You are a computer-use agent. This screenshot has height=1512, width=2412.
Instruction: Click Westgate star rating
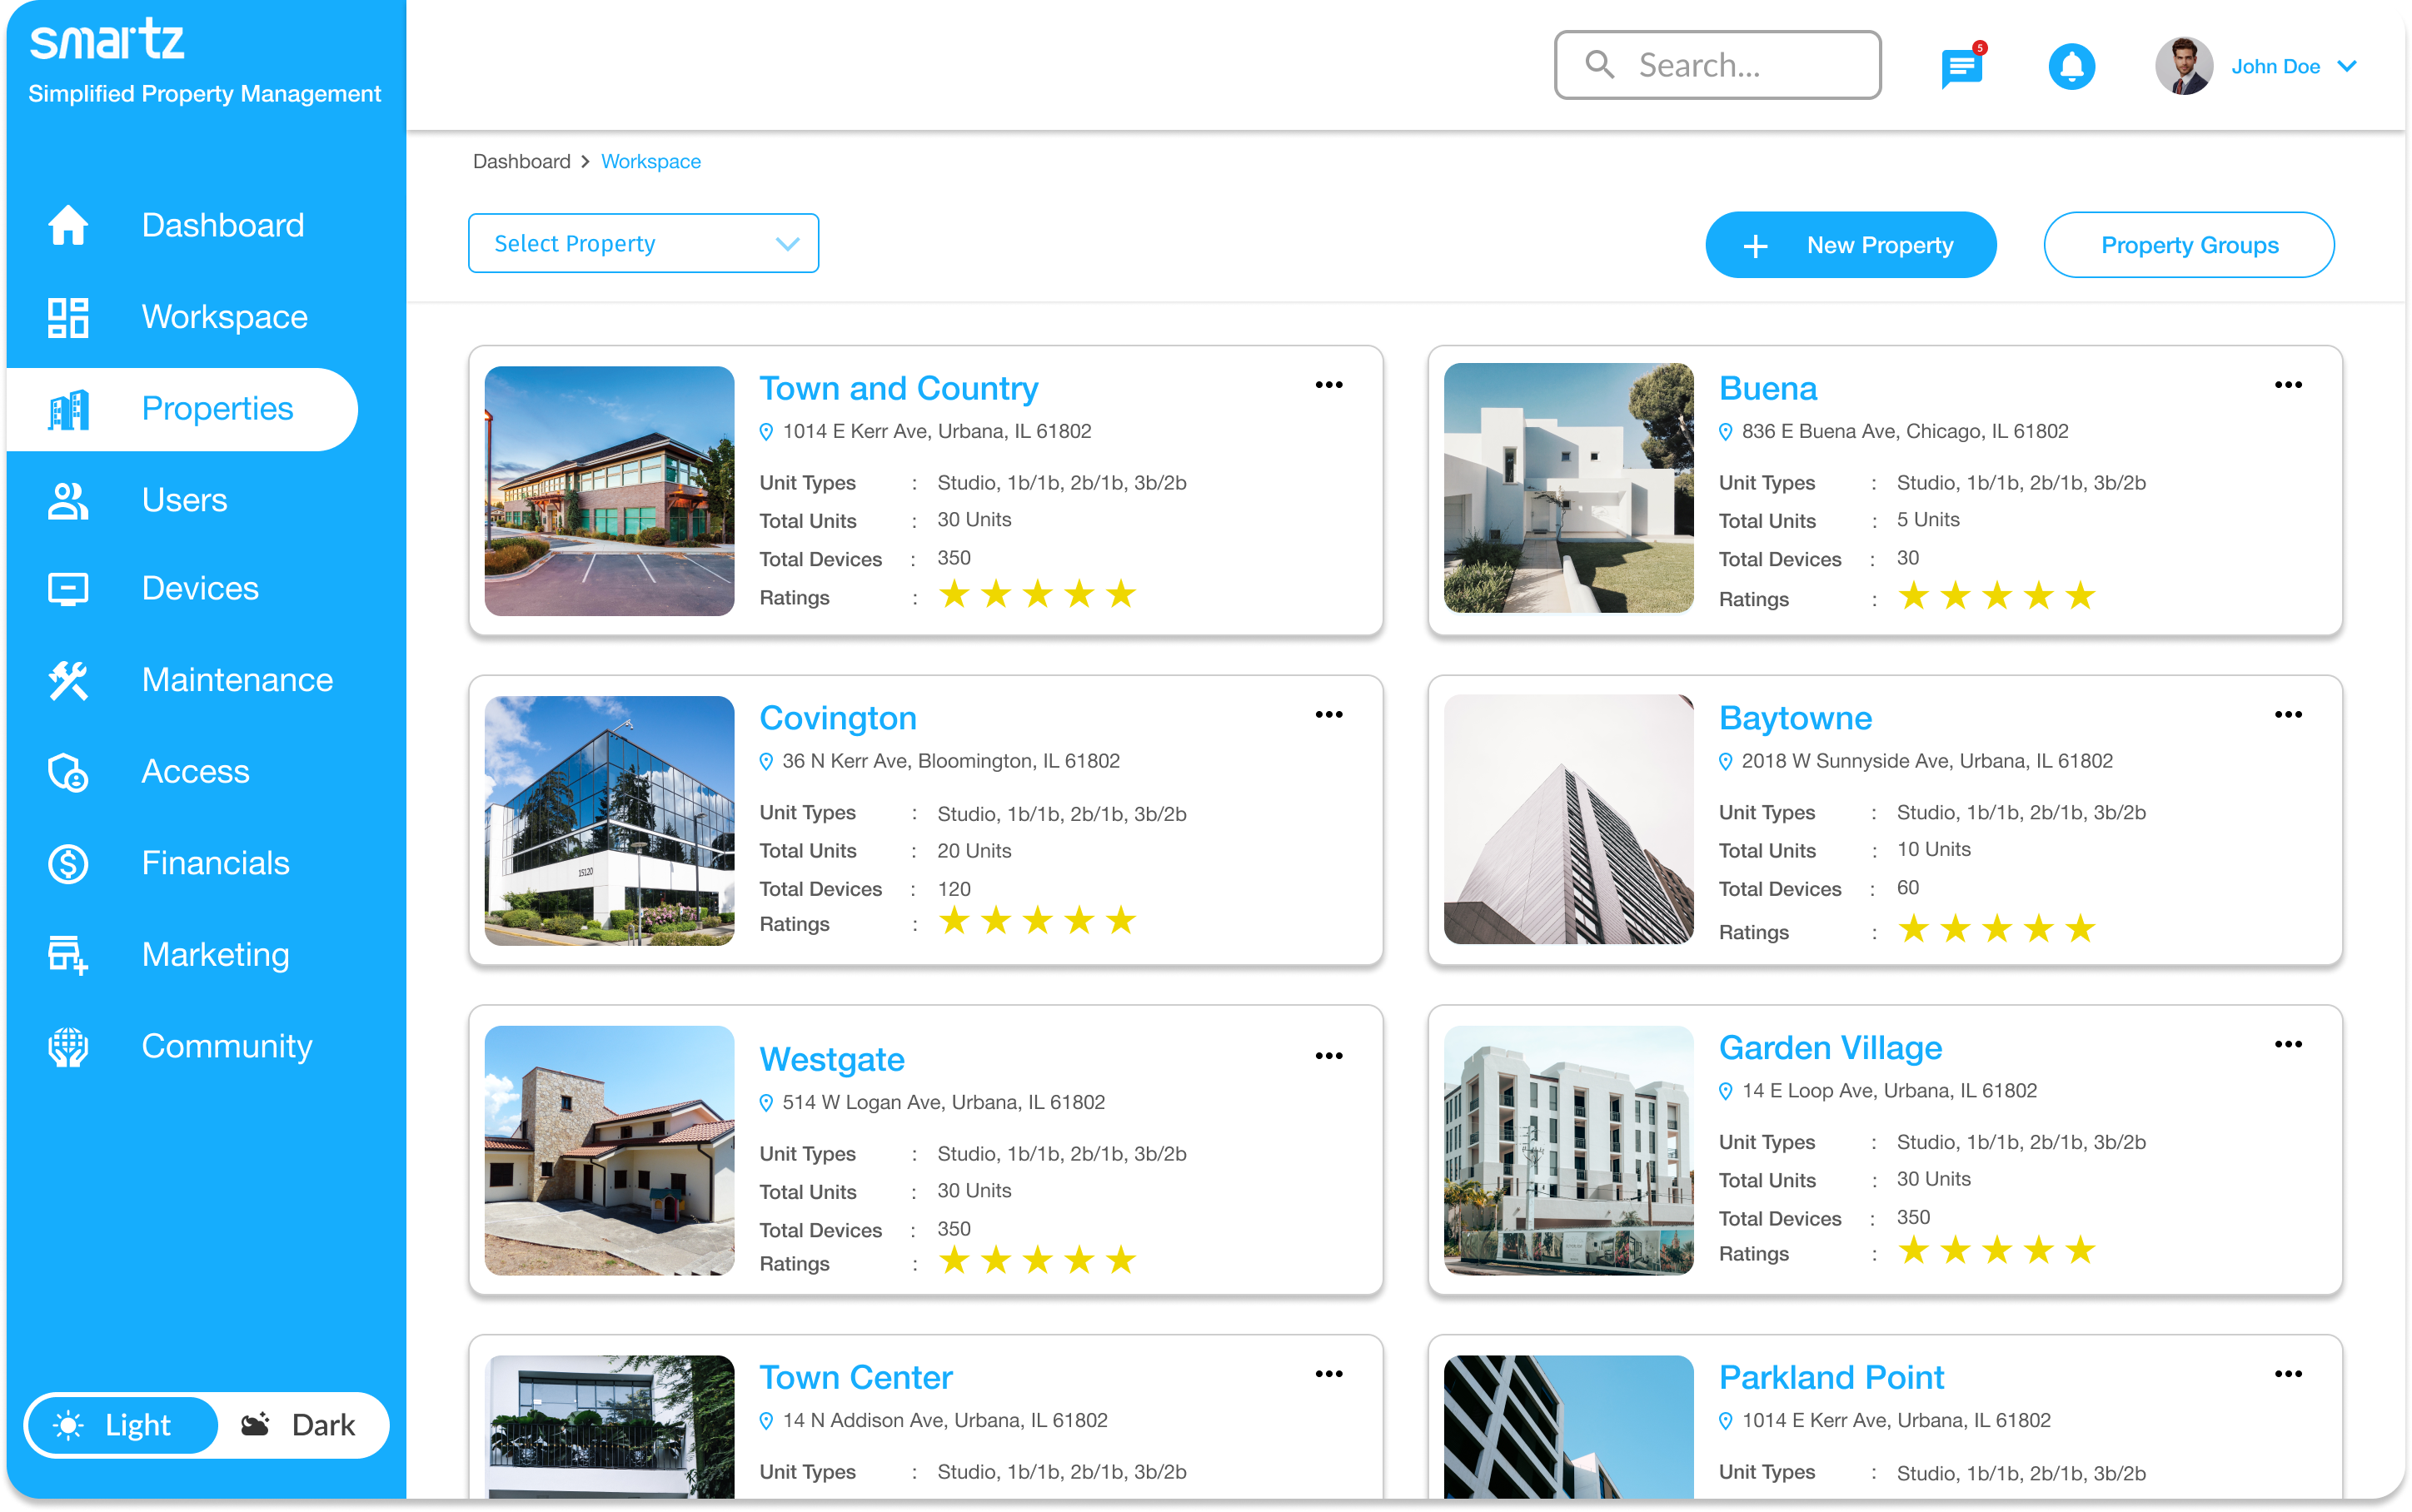[1037, 1260]
